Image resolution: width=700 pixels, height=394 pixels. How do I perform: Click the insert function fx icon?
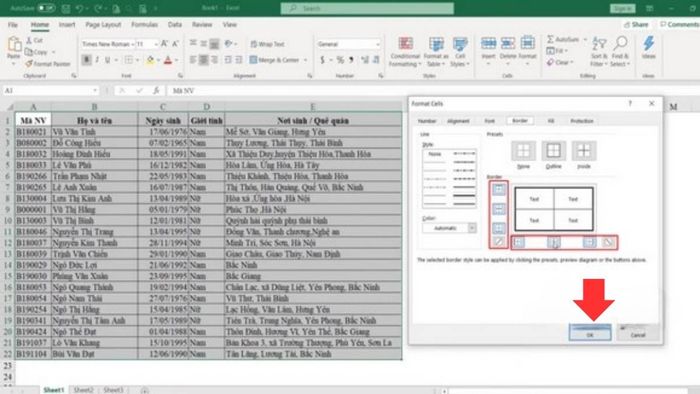(x=156, y=91)
